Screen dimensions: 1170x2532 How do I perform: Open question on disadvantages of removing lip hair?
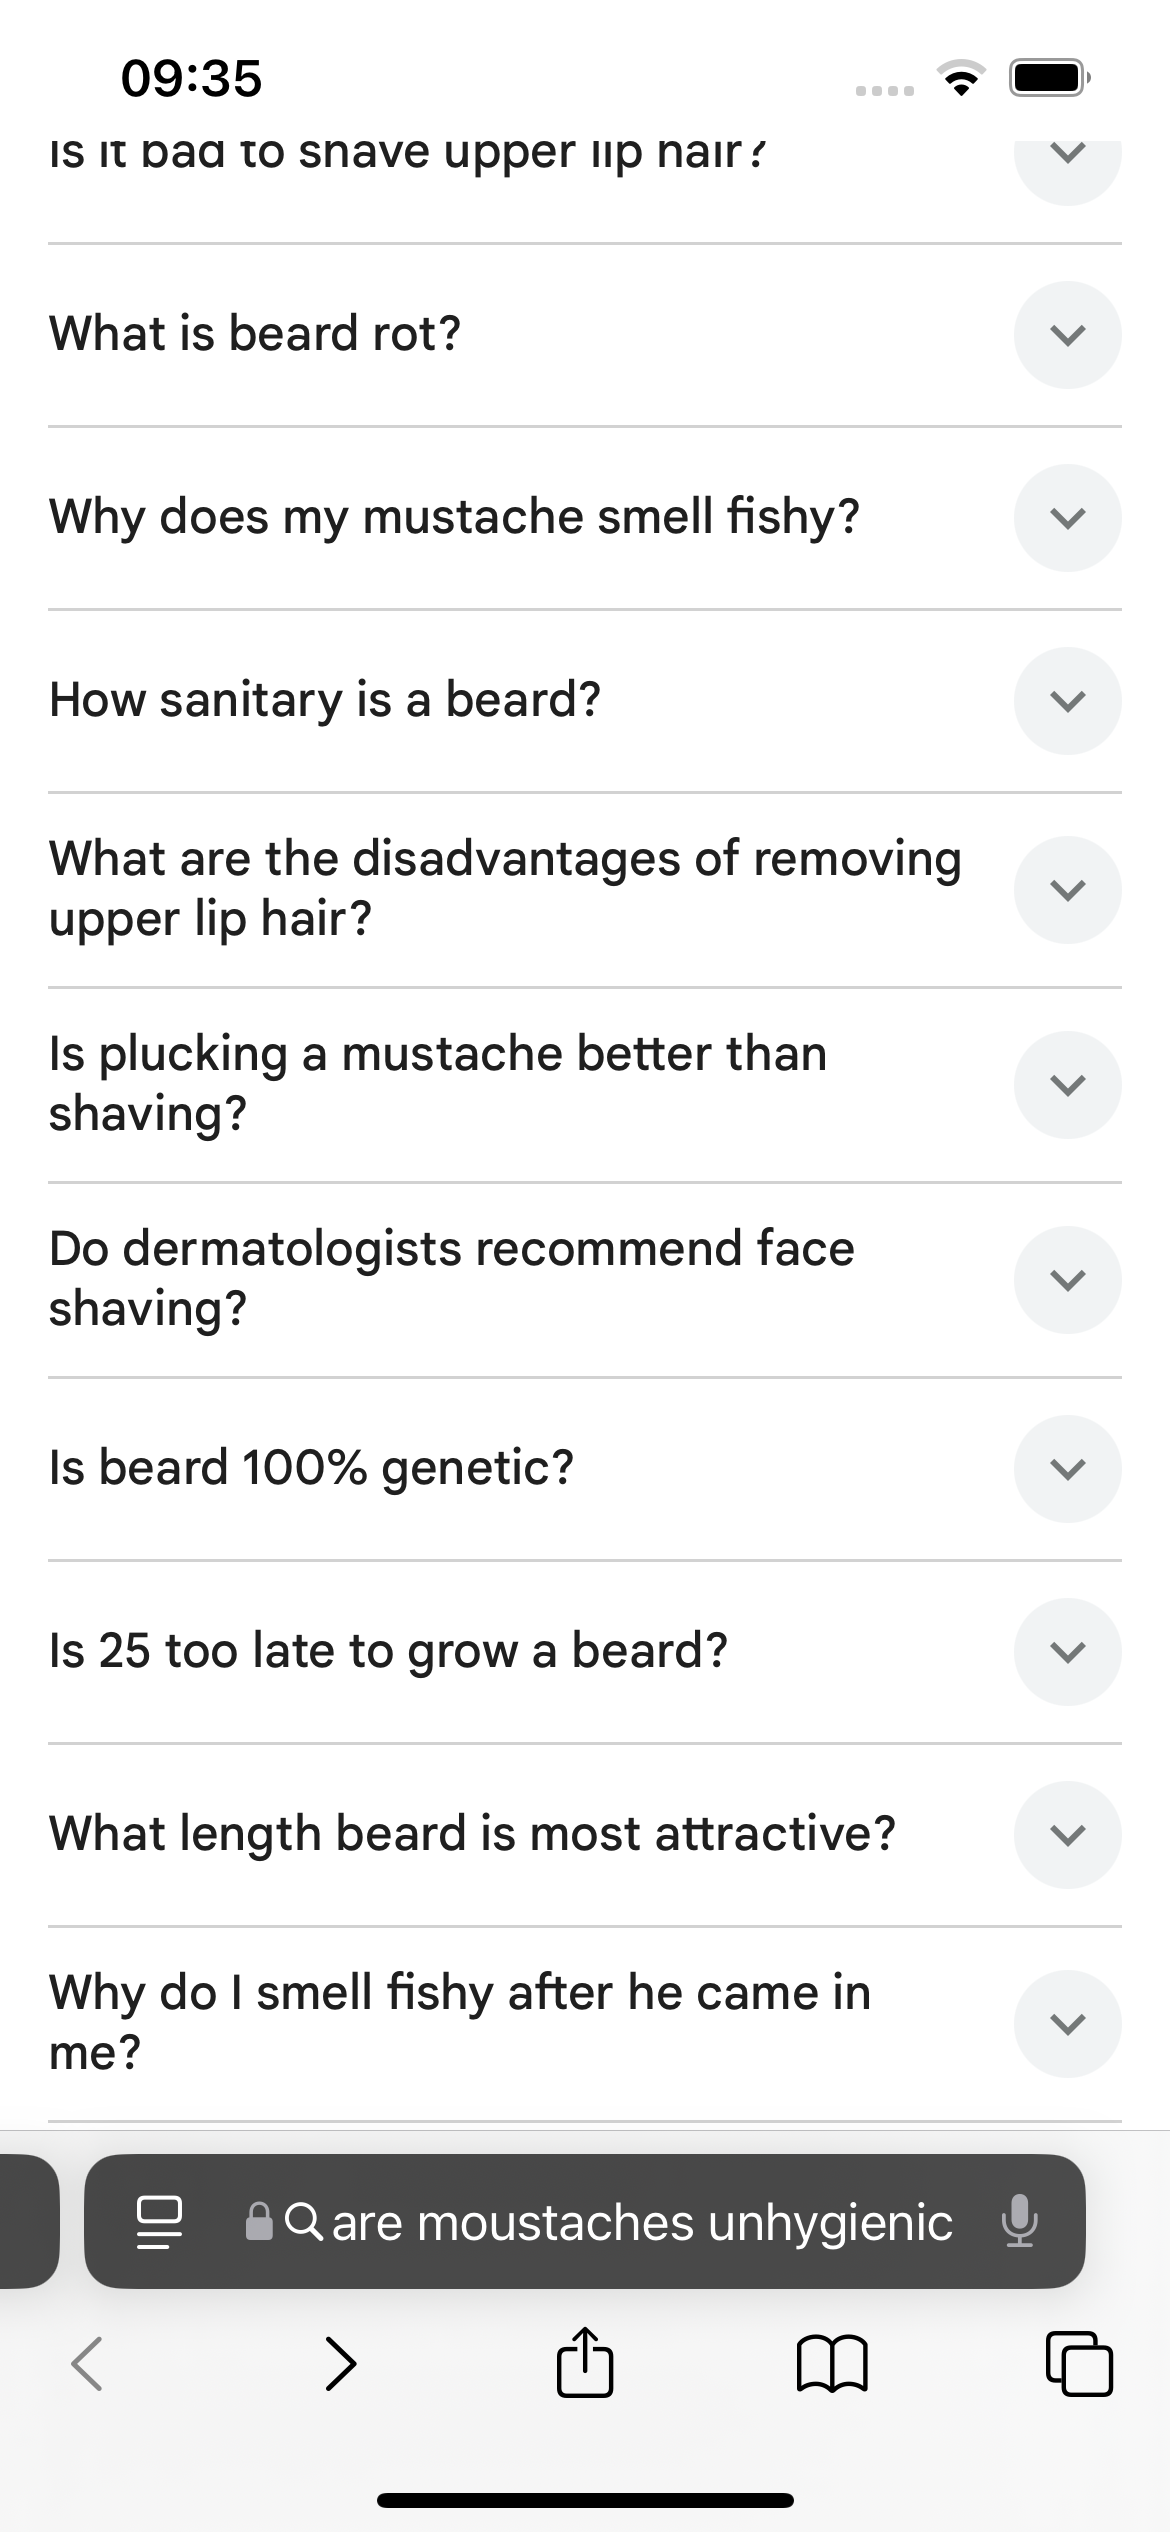(x=505, y=889)
